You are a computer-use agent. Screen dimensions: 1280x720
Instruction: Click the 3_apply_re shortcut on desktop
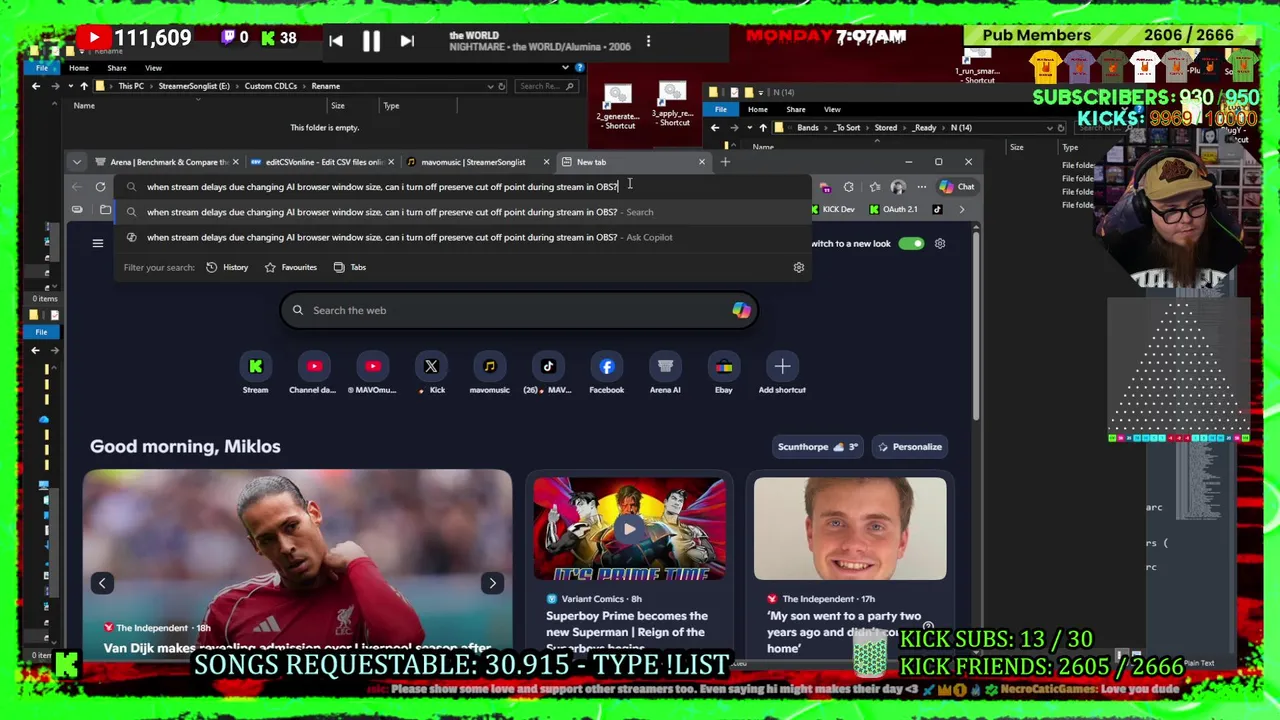click(x=673, y=104)
